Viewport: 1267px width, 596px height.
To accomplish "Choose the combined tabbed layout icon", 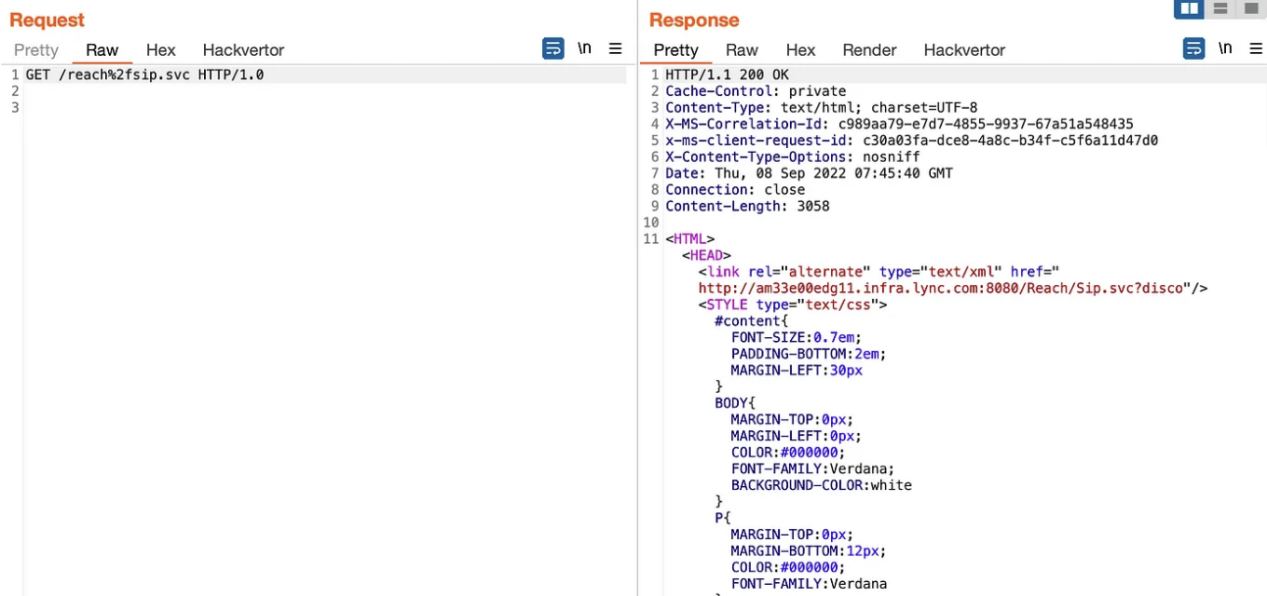I will pos(1250,9).
